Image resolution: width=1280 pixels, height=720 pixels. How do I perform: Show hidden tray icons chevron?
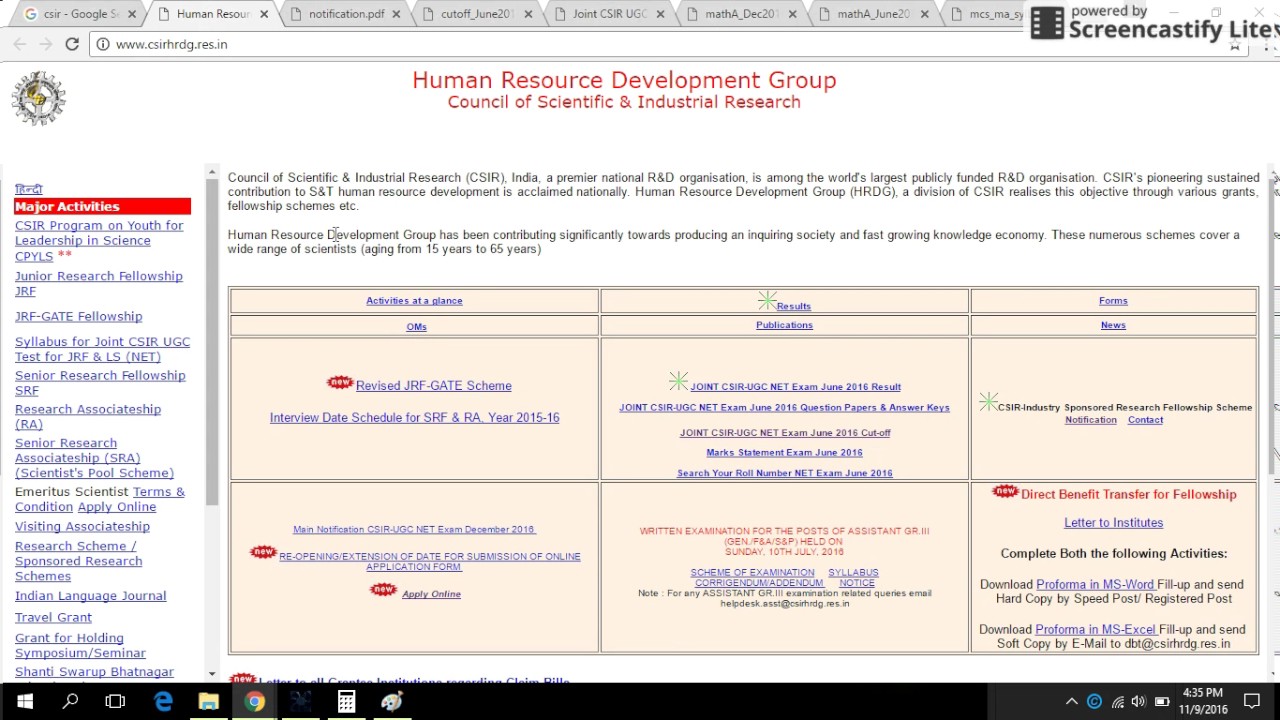click(x=1071, y=702)
